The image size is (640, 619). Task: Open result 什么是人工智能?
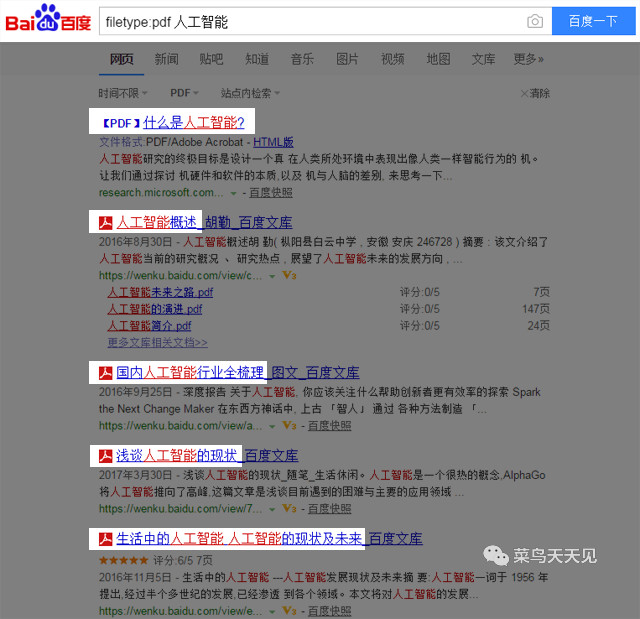(x=193, y=122)
